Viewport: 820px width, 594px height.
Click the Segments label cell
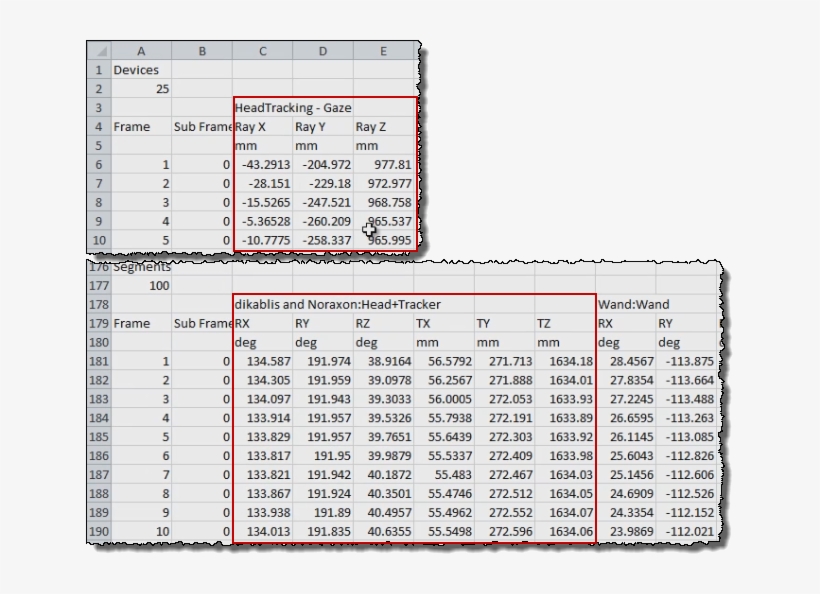pos(139,265)
